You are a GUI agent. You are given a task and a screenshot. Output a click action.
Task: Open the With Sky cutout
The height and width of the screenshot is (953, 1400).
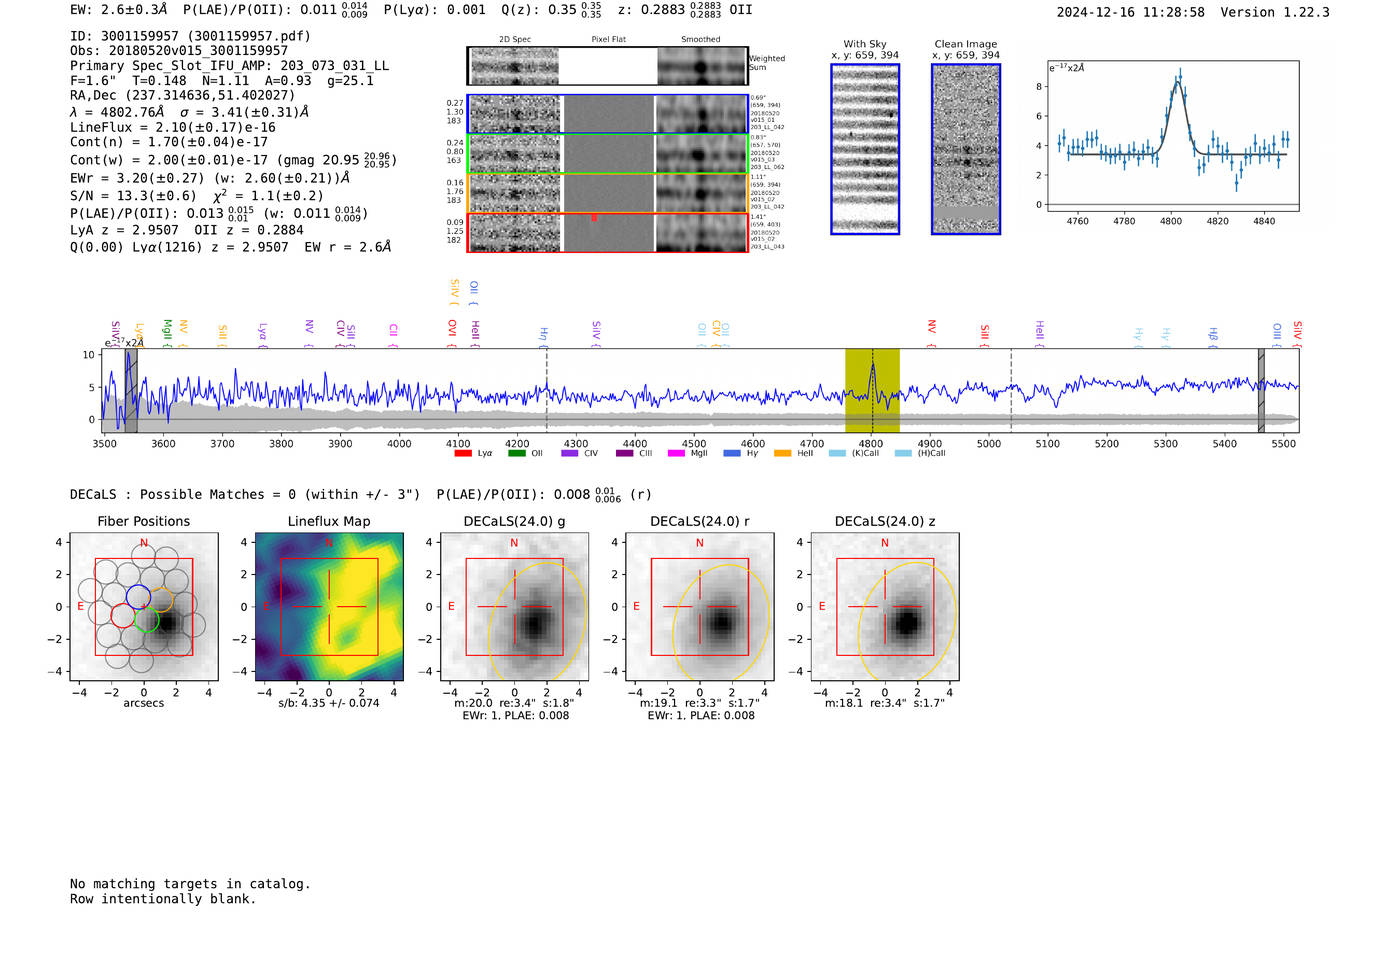point(865,149)
